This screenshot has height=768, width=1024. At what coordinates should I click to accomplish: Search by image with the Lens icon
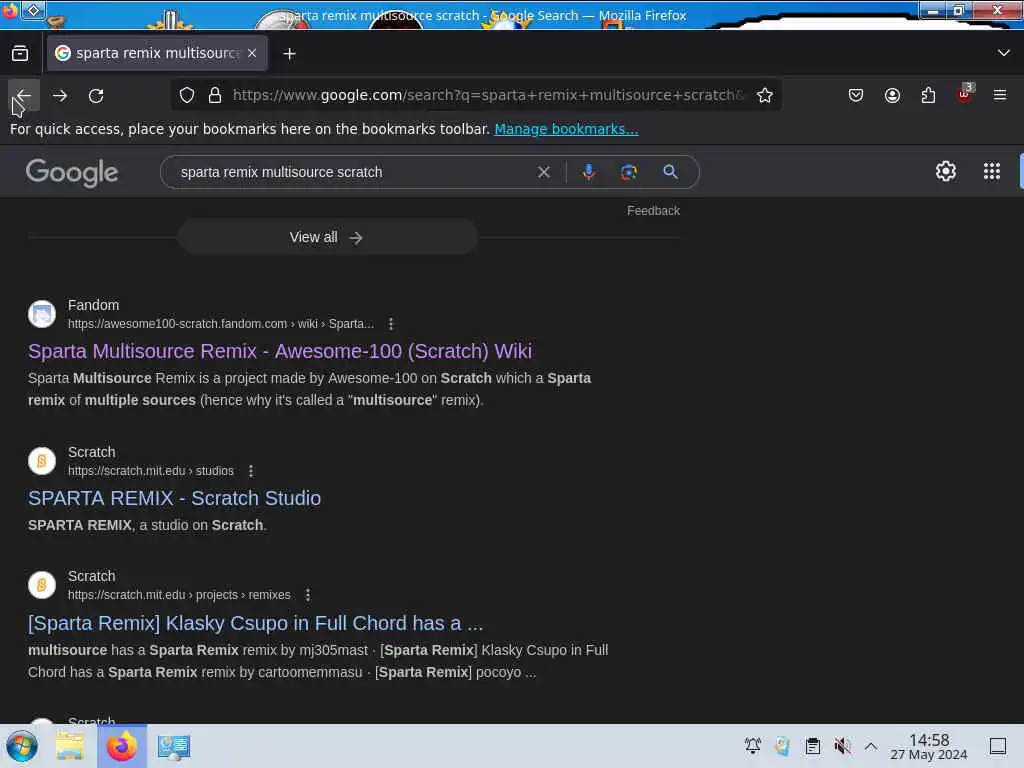pos(629,172)
